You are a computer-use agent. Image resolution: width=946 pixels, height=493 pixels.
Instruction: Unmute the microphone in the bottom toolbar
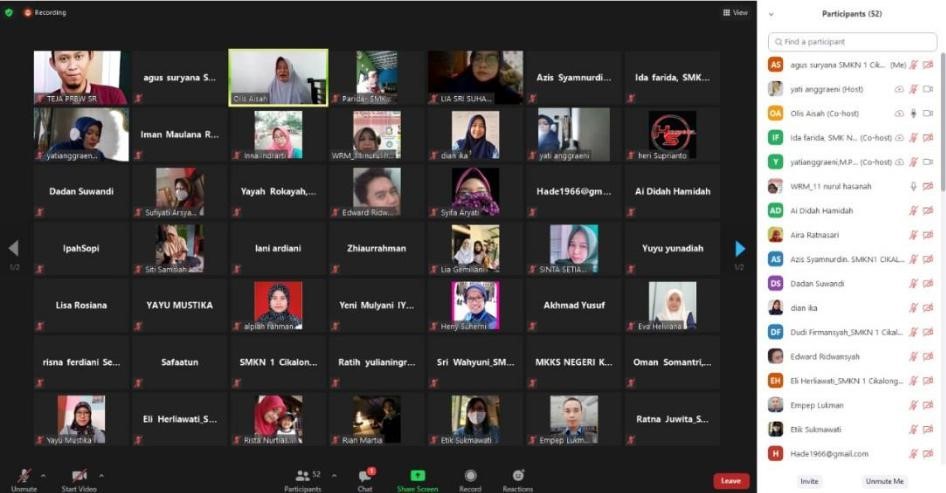click(23, 475)
